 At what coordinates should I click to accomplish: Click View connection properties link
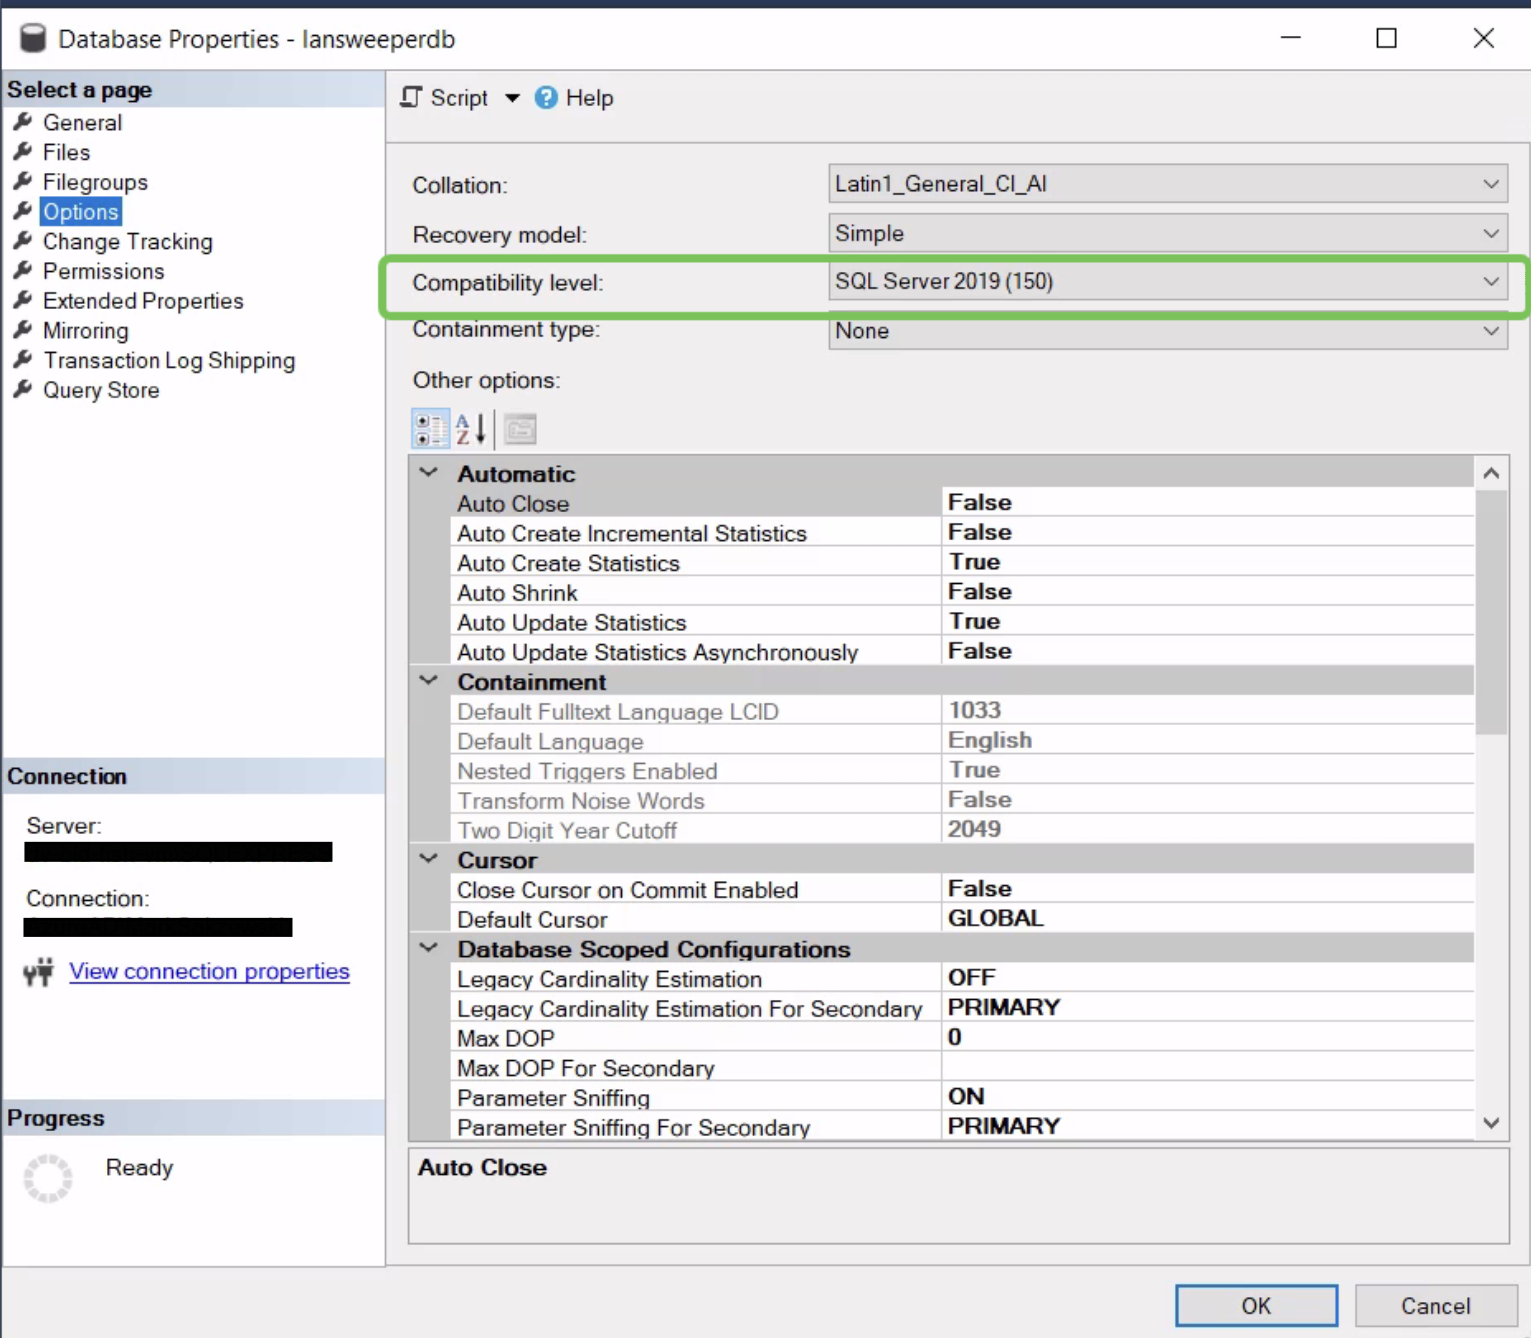point(209,971)
